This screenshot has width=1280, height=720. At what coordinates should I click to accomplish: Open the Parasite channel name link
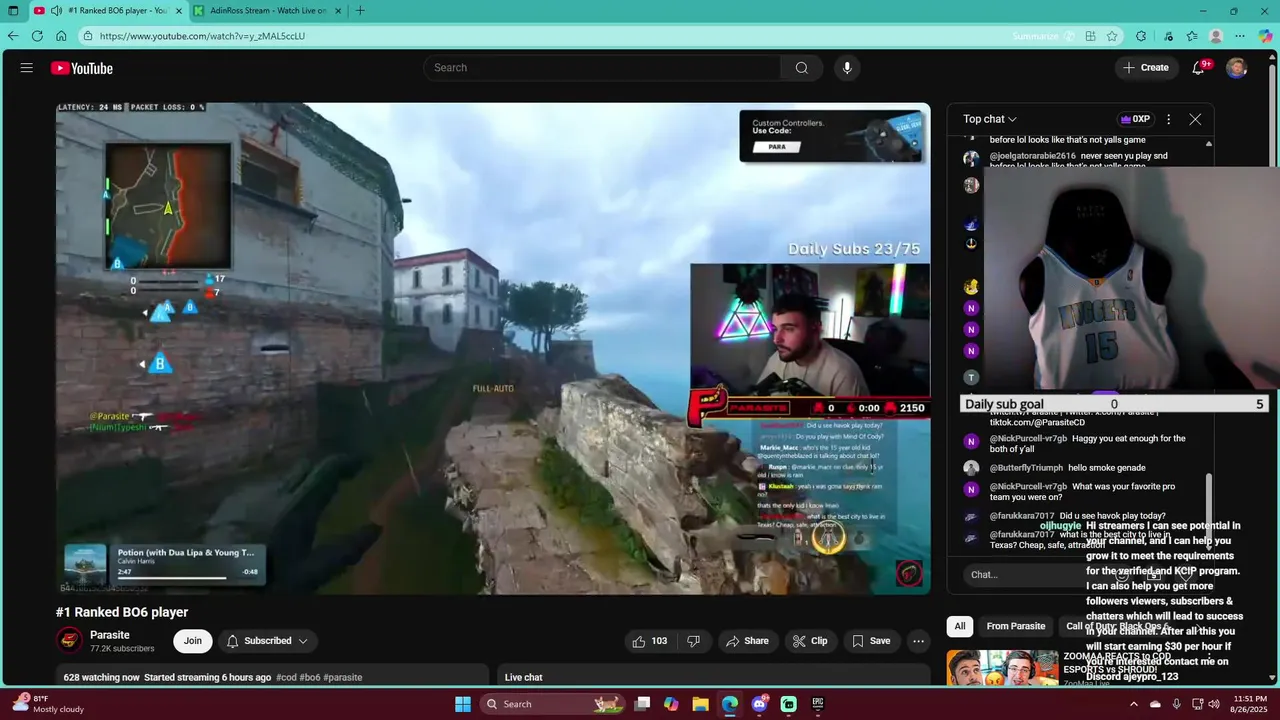coord(110,635)
